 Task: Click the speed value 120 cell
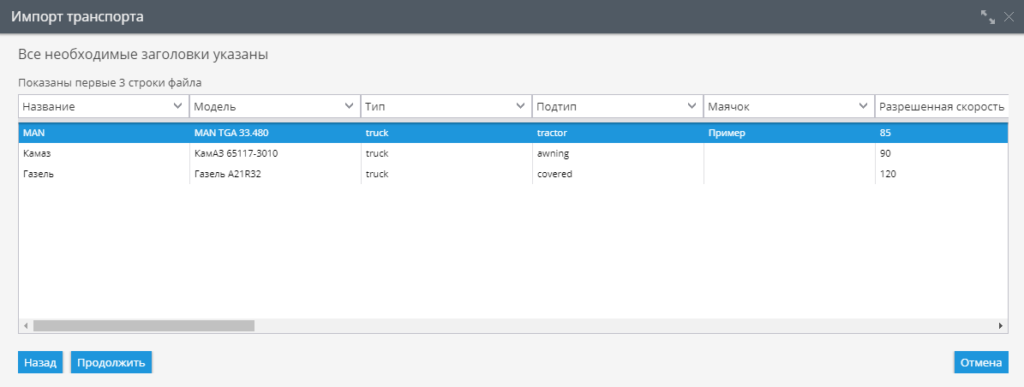[x=942, y=174]
